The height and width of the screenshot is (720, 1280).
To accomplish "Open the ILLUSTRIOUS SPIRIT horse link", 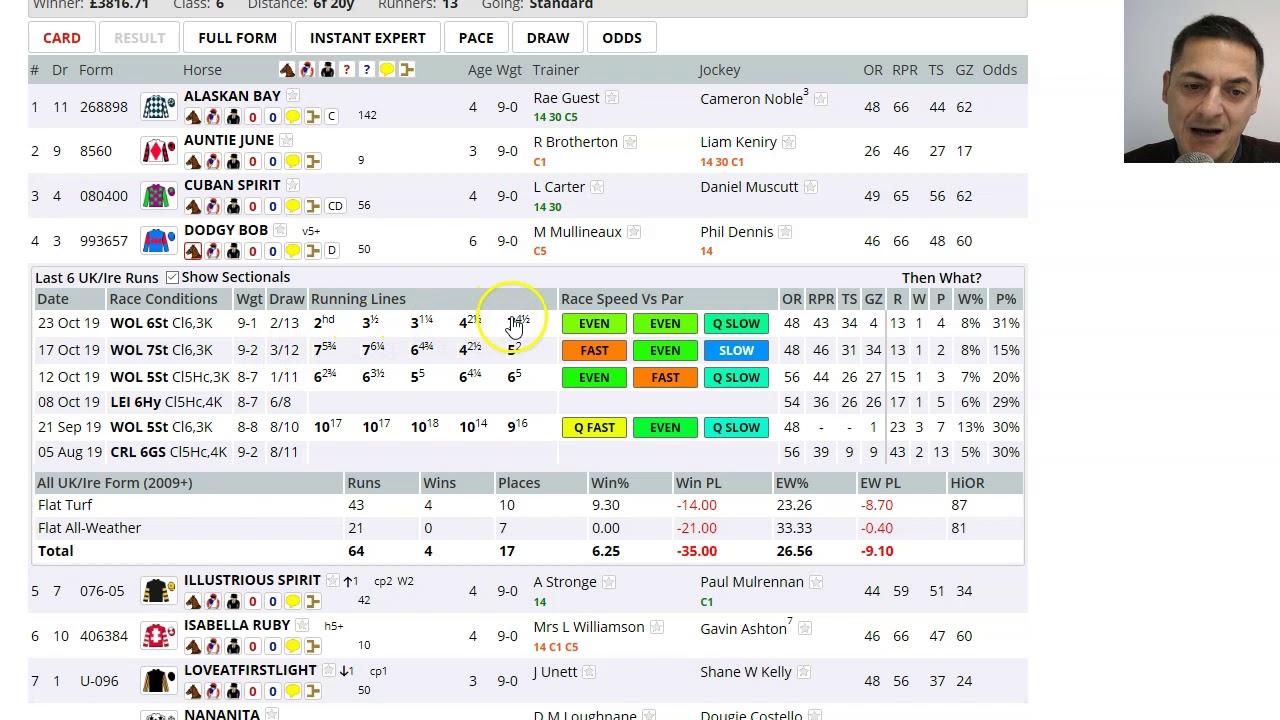I will point(252,580).
